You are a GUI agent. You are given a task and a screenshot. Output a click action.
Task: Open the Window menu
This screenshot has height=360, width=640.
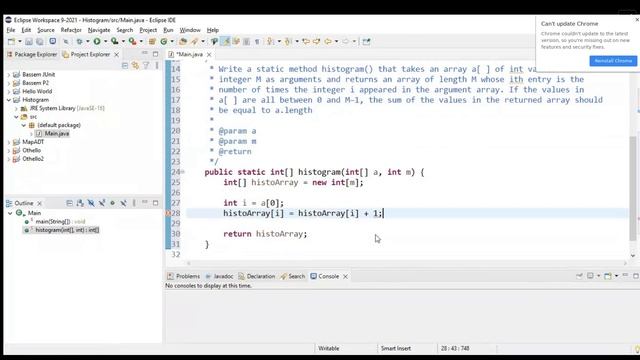pos(190,30)
